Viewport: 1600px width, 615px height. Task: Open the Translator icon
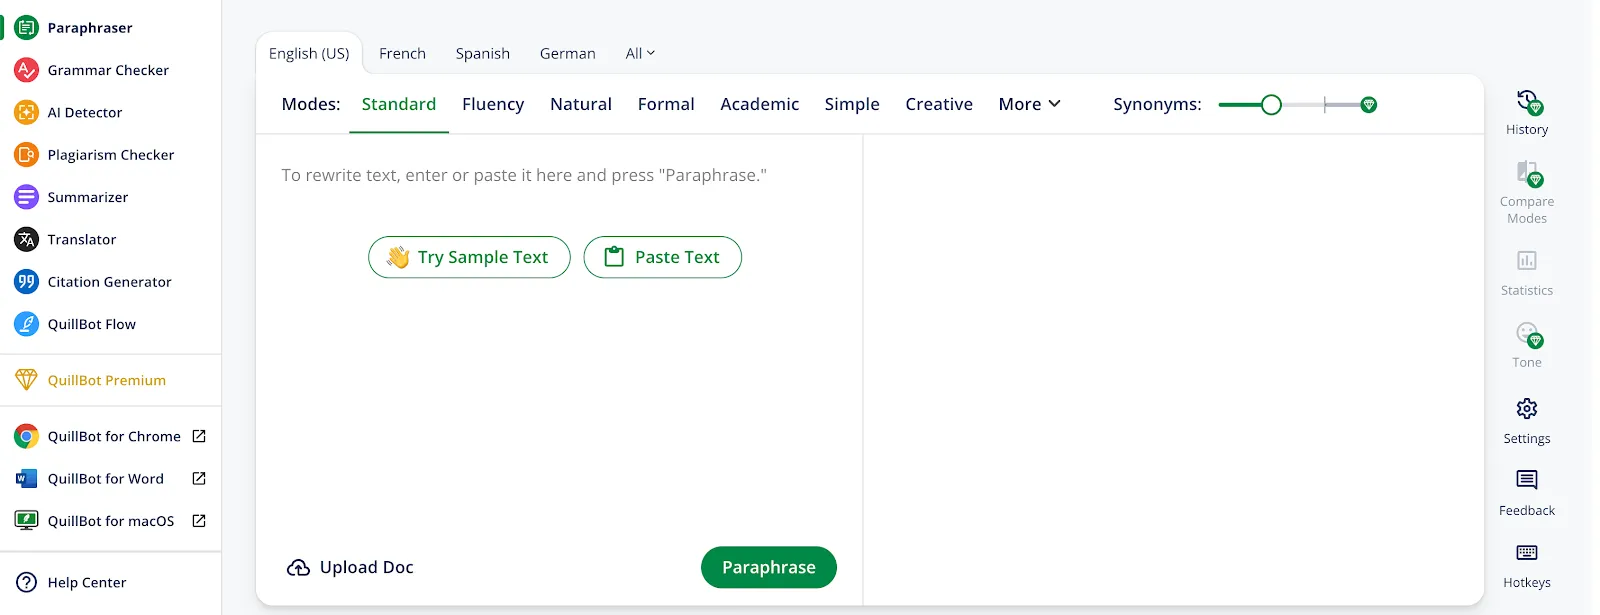pyautogui.click(x=26, y=239)
